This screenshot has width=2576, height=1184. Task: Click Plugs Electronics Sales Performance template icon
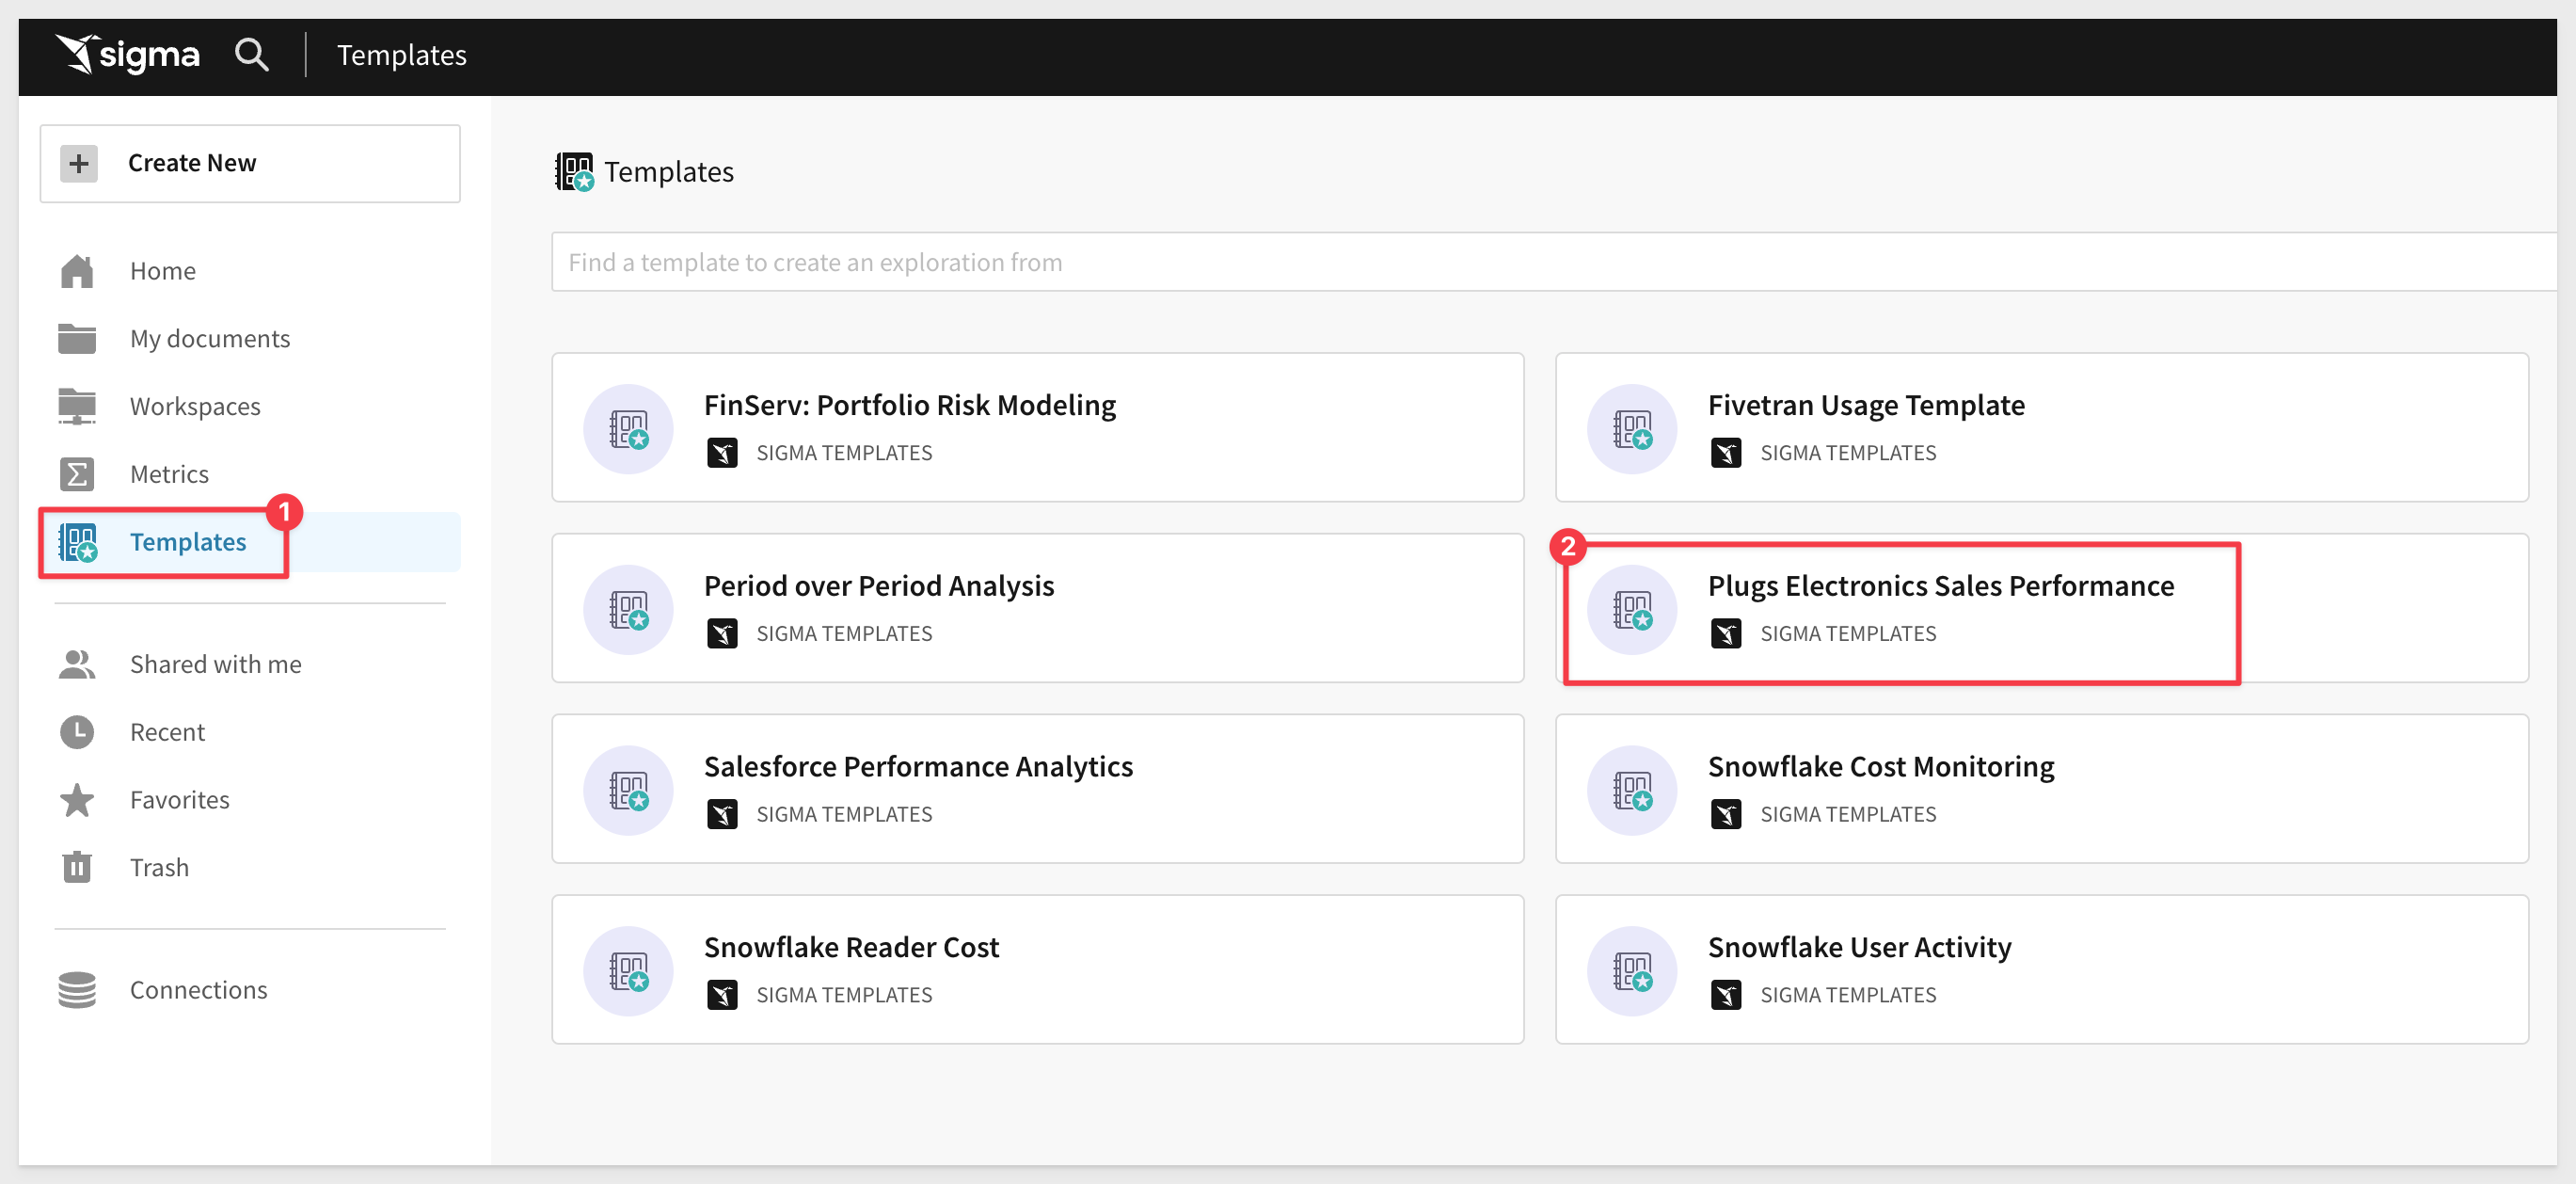tap(1632, 610)
